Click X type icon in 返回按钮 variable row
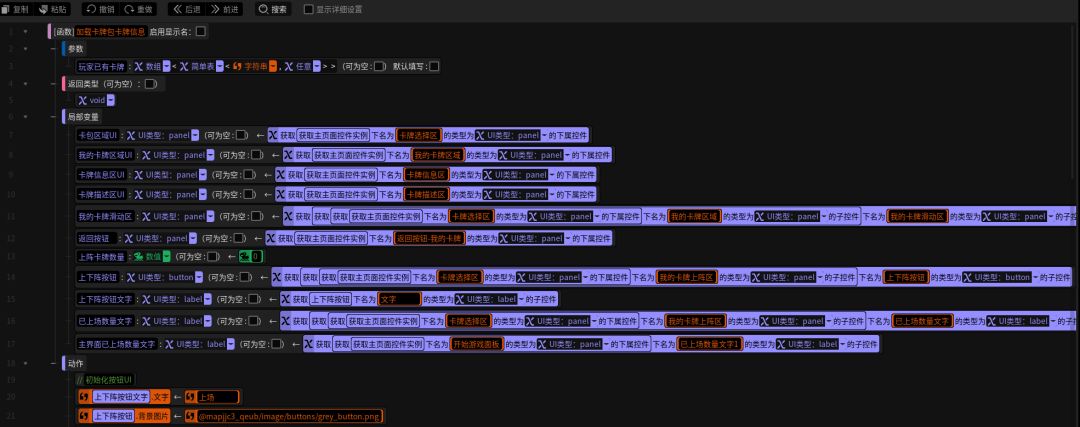The height and width of the screenshot is (427, 1080). click(x=127, y=238)
